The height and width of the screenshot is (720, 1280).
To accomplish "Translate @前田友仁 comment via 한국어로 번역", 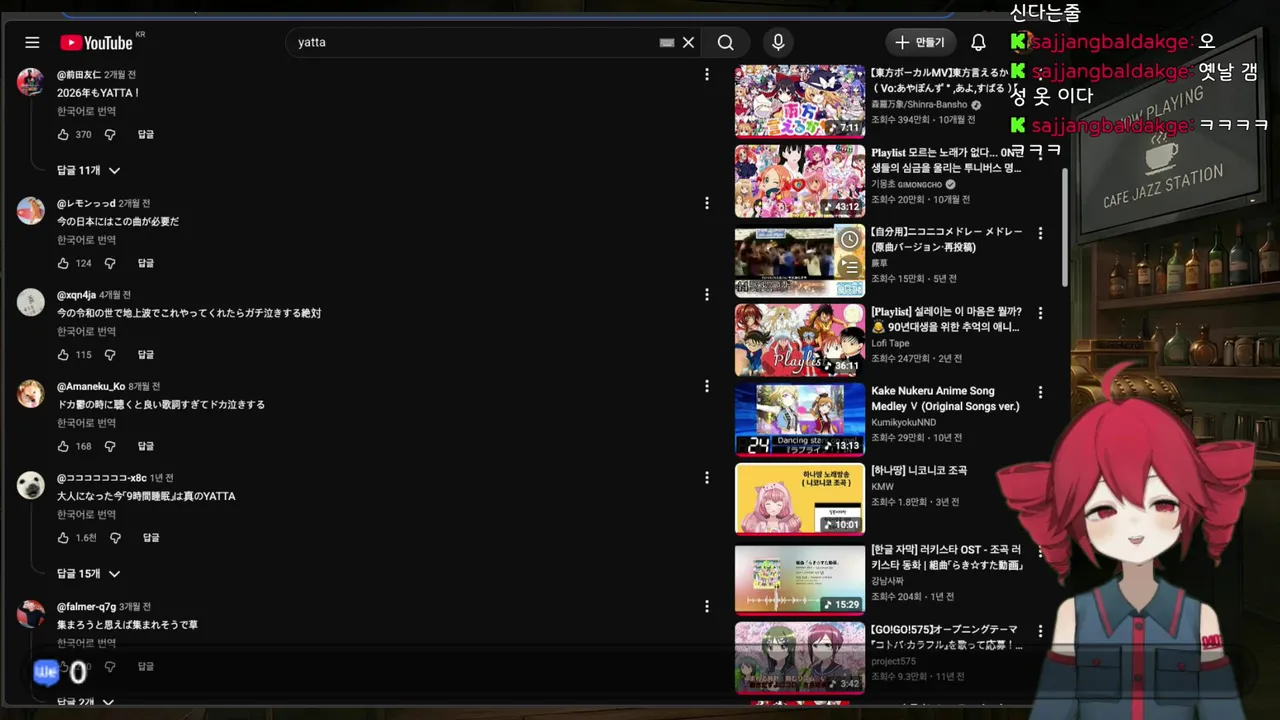I will 86,111.
